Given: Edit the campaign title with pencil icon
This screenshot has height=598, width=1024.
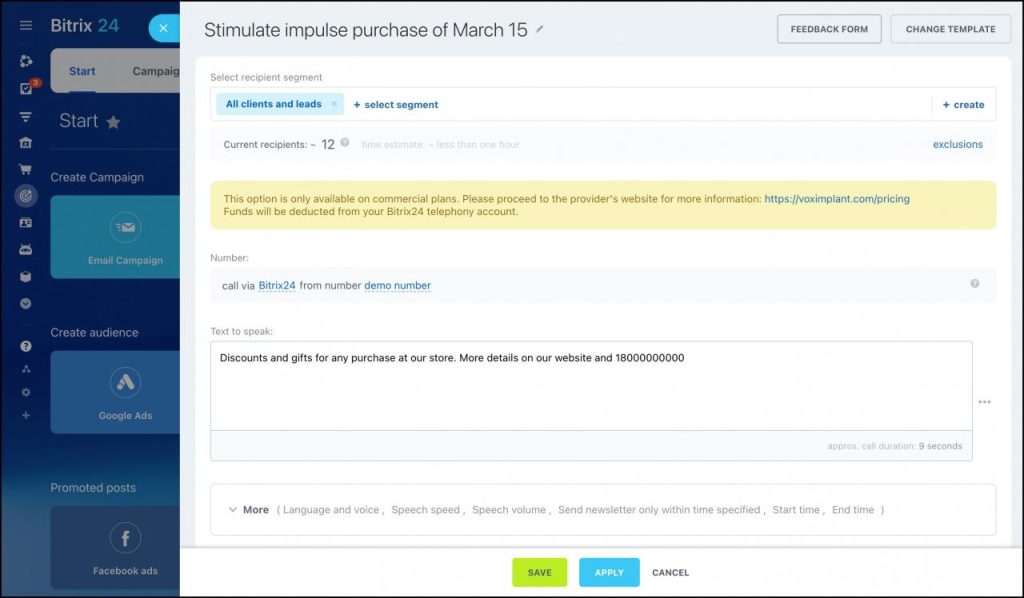Looking at the screenshot, I should coord(539,29).
